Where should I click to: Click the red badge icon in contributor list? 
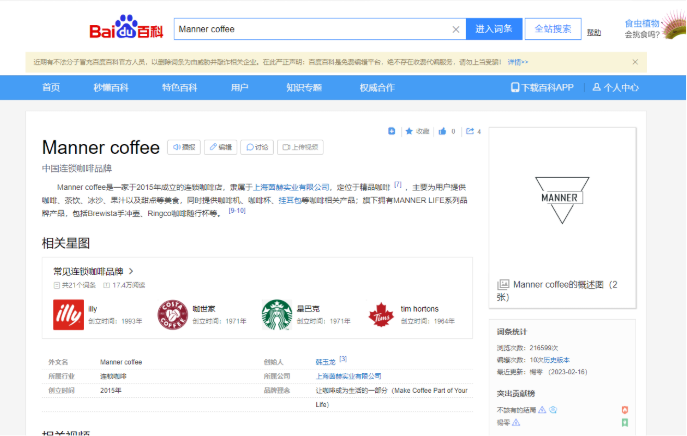[625, 410]
